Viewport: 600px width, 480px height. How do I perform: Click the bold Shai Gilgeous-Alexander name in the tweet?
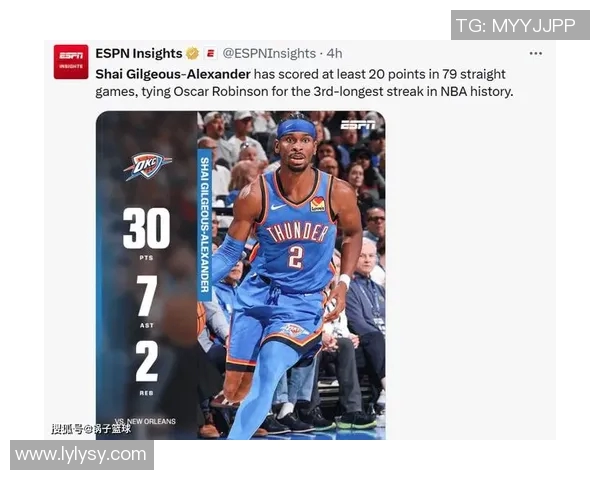[x=173, y=74]
